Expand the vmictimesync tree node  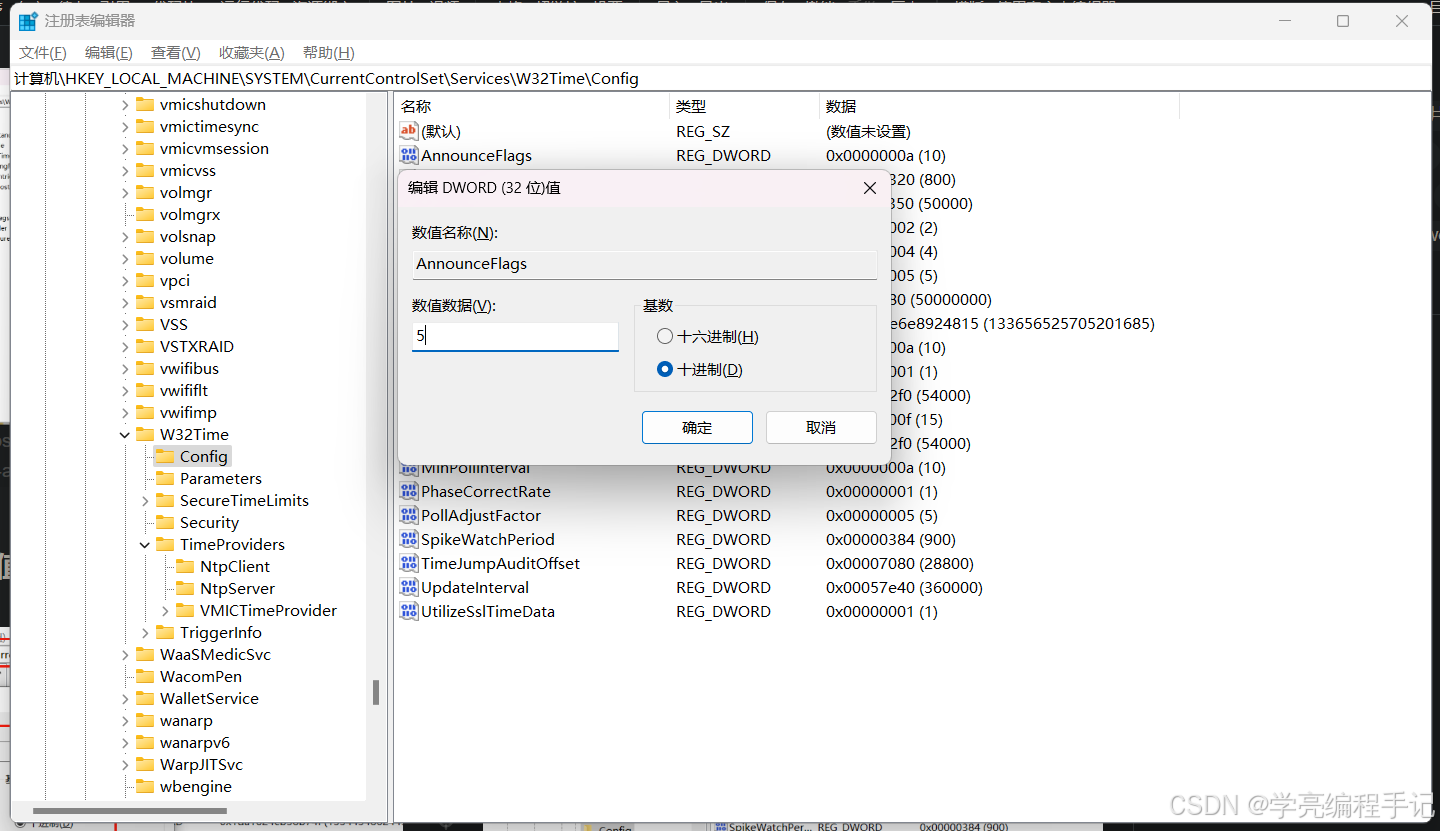[125, 126]
